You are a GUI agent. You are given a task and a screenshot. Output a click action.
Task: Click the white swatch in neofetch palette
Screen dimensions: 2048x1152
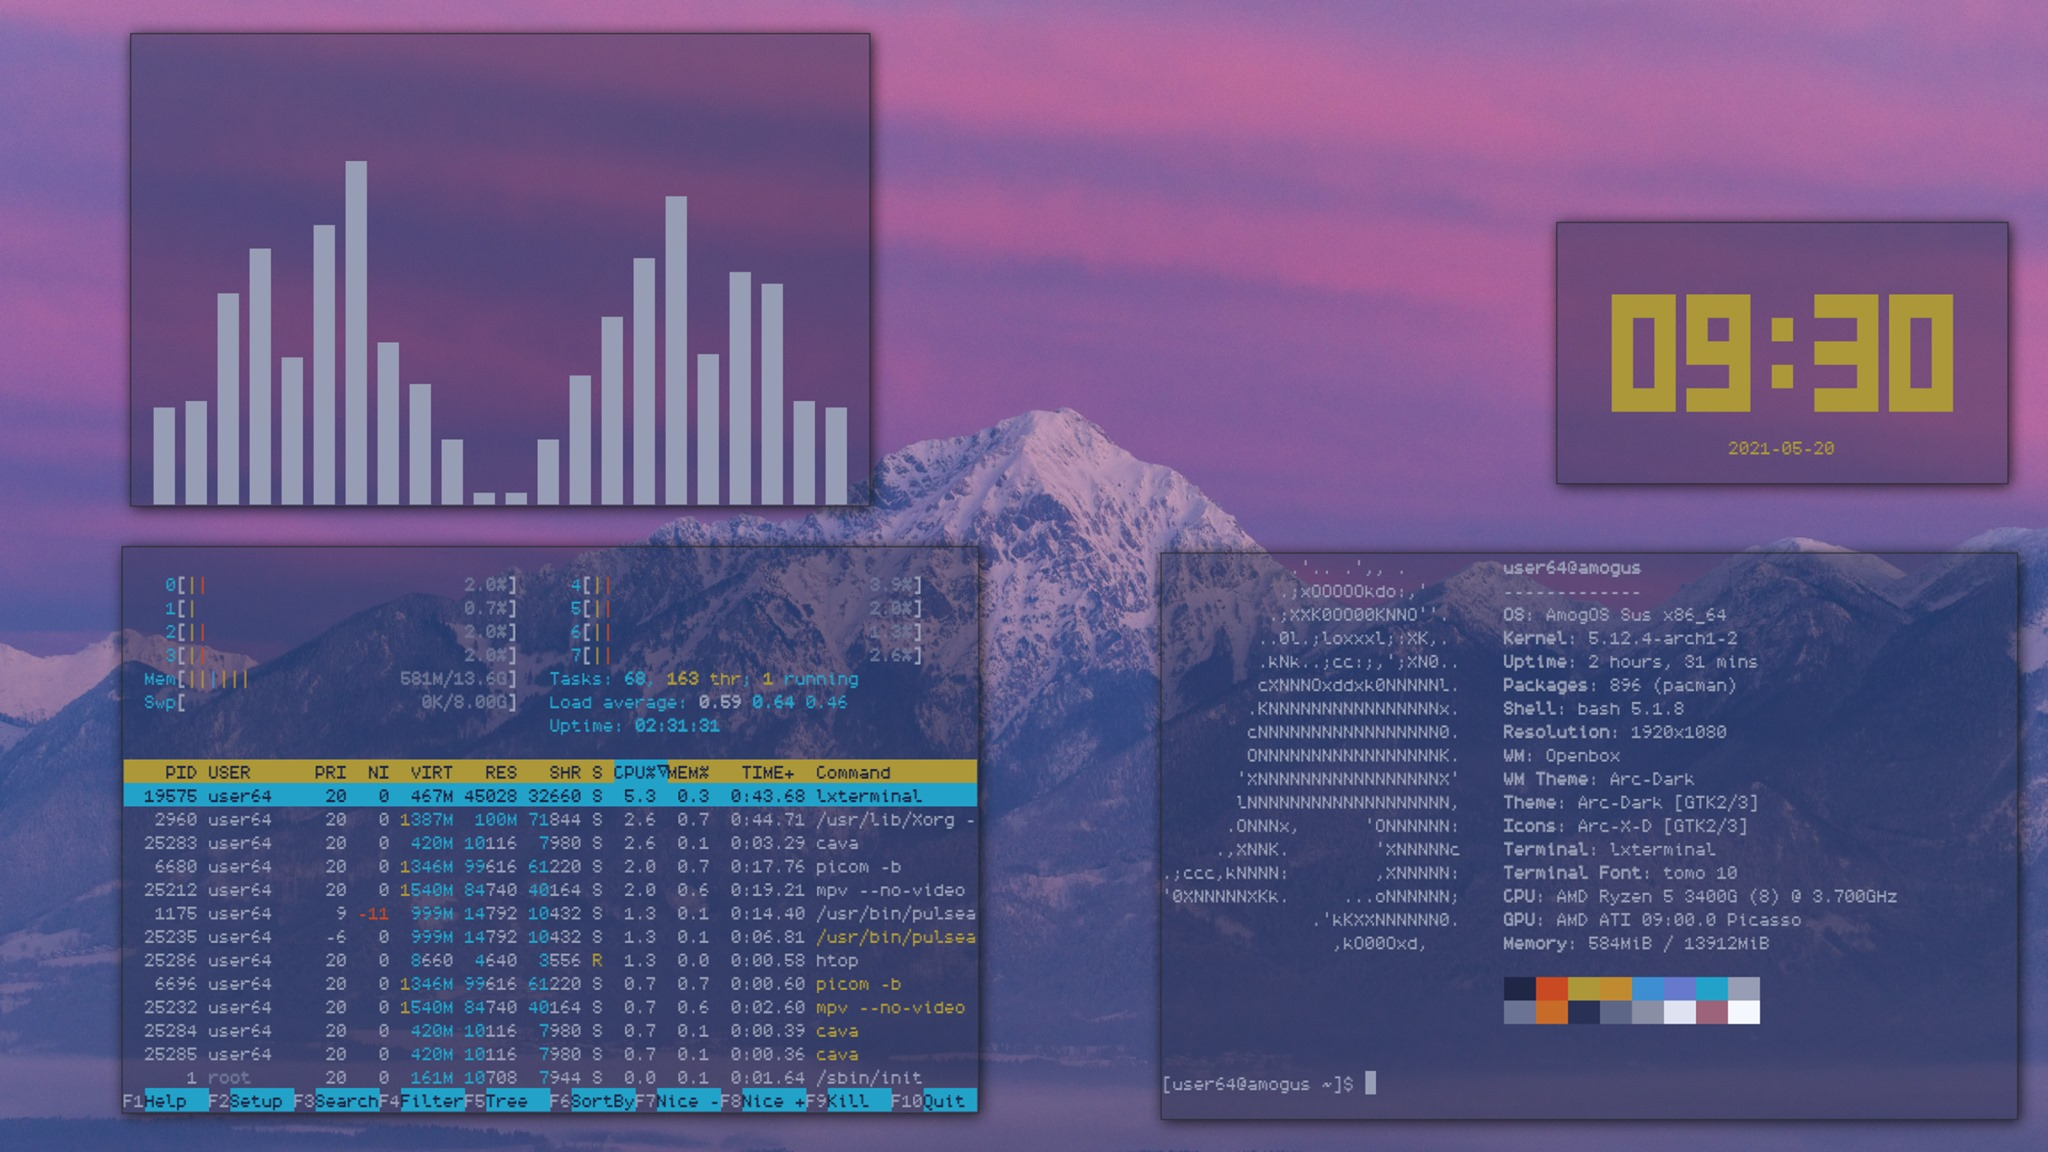[1743, 1012]
